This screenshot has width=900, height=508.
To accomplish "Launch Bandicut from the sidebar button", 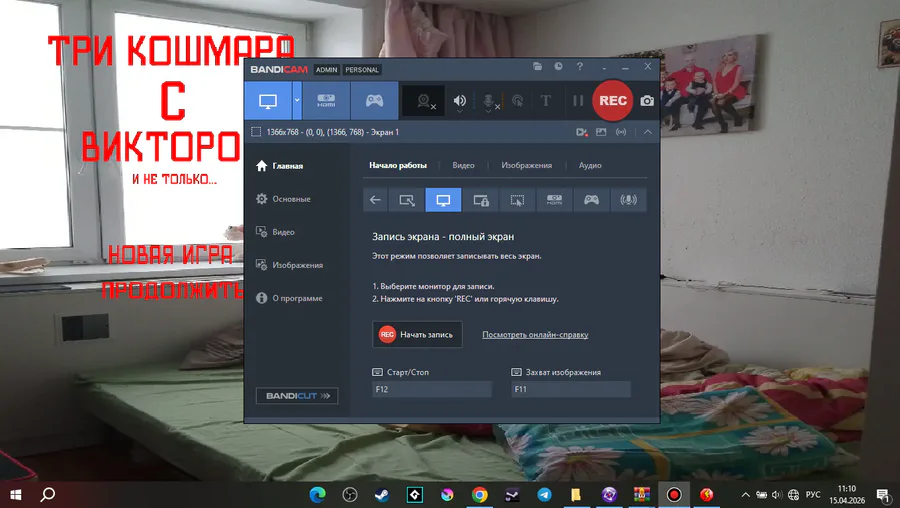I will [x=297, y=395].
